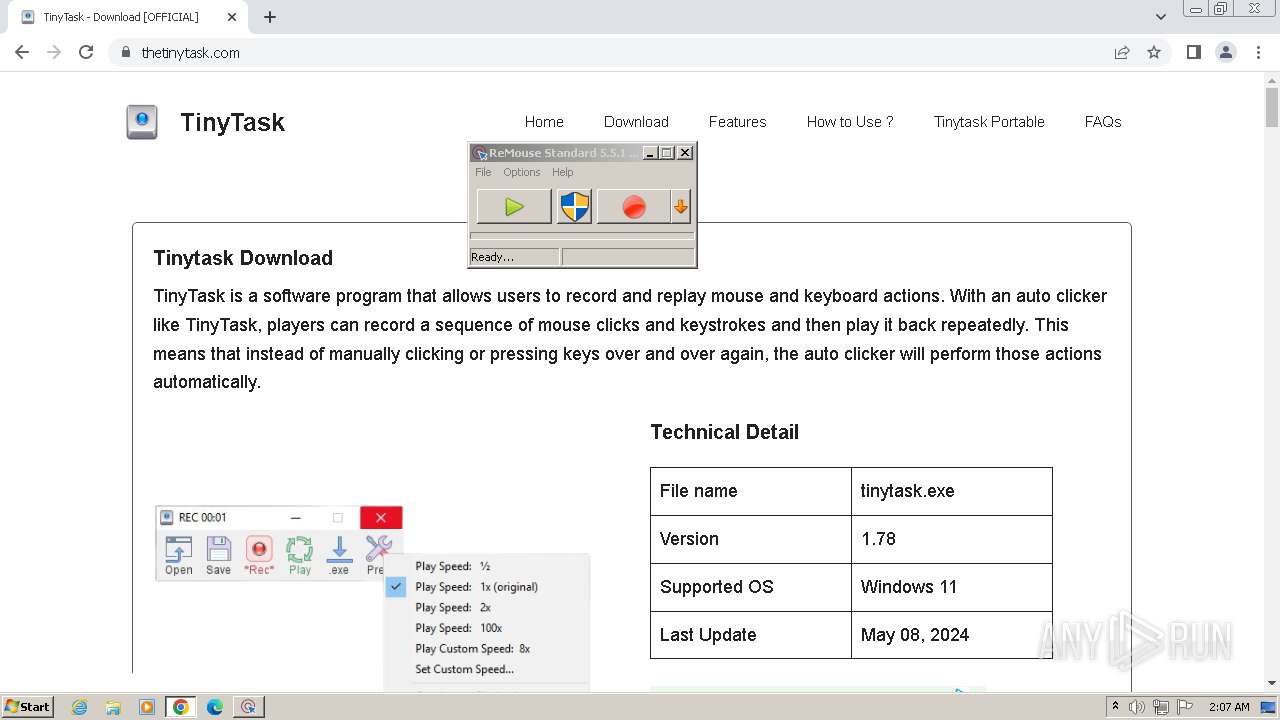The width and height of the screenshot is (1280, 720).
Task: Open a new tab with plus button
Action: pyautogui.click(x=270, y=17)
